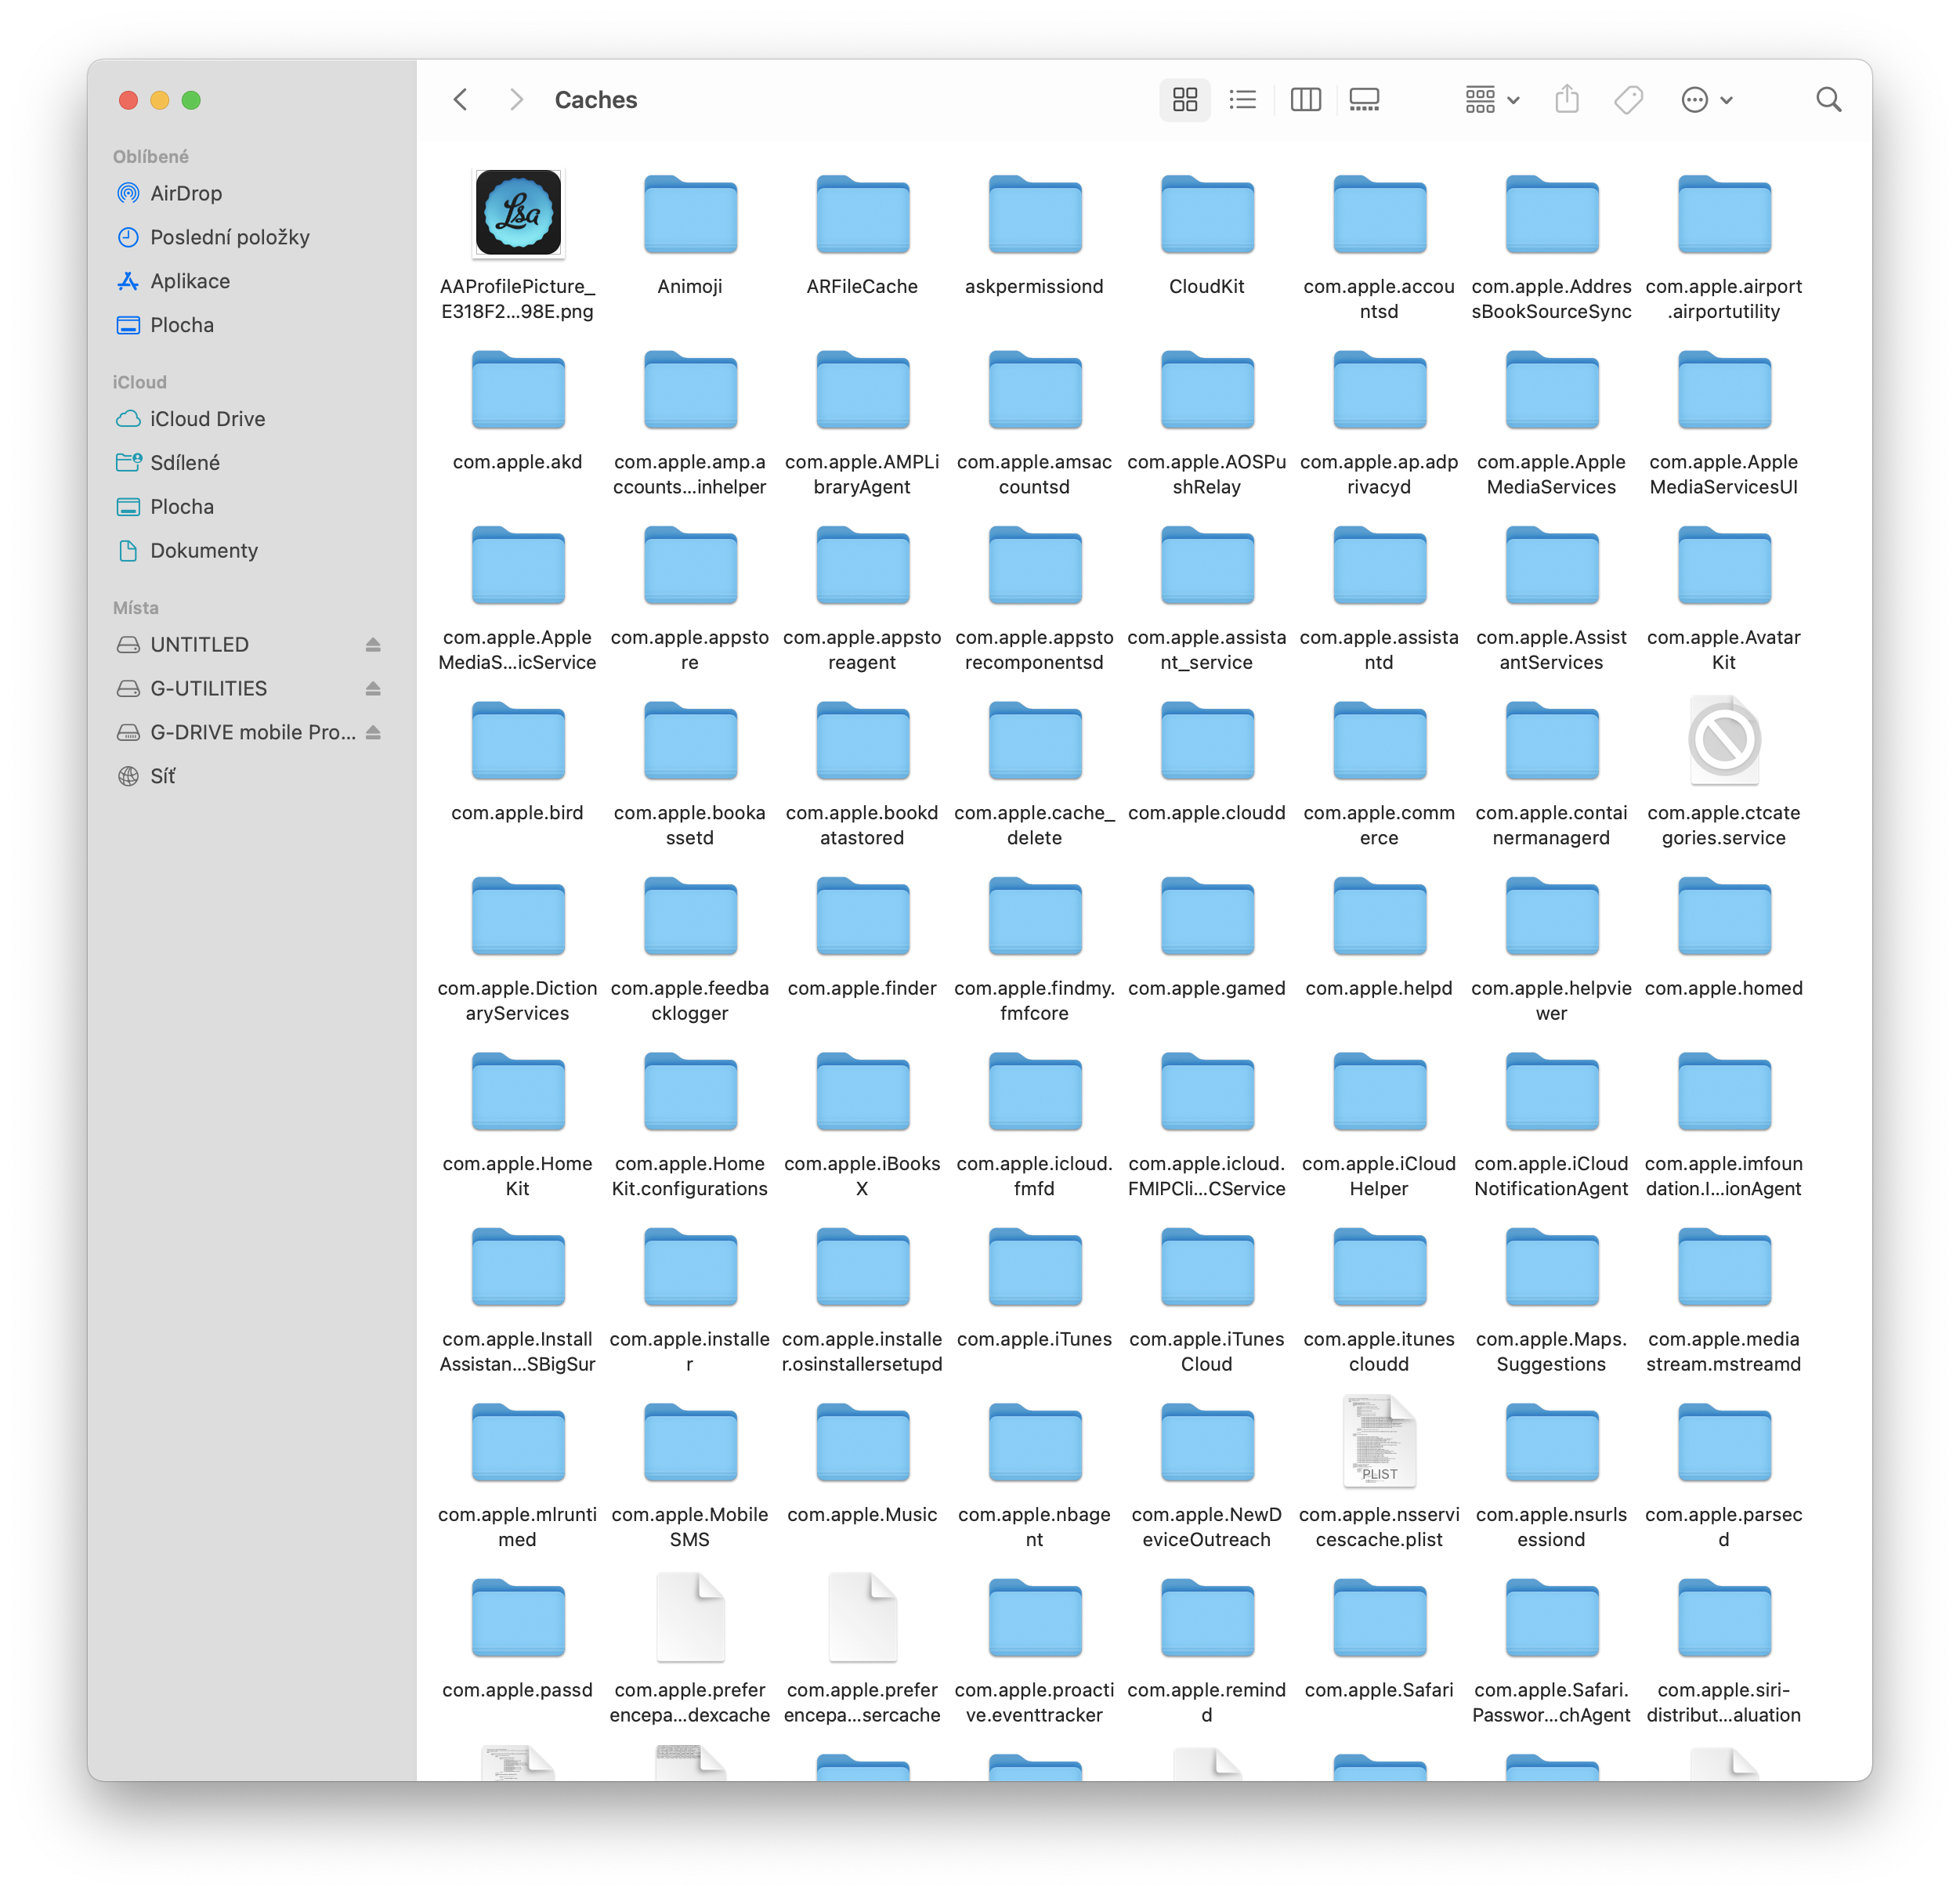Select iCloud Drive in sidebar
The width and height of the screenshot is (1960, 1897).
(207, 419)
